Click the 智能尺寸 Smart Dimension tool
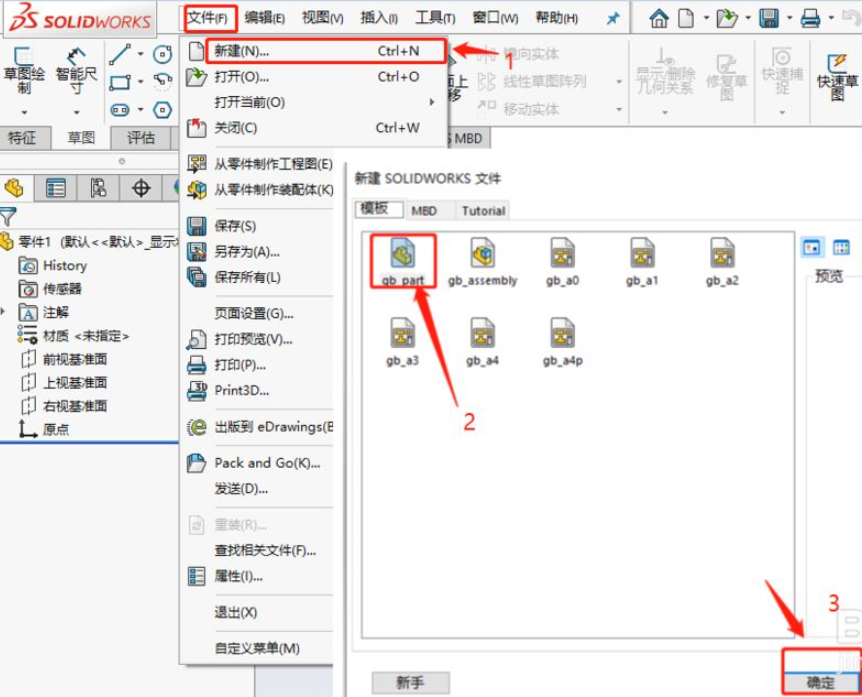This screenshot has width=862, height=697. [76, 70]
